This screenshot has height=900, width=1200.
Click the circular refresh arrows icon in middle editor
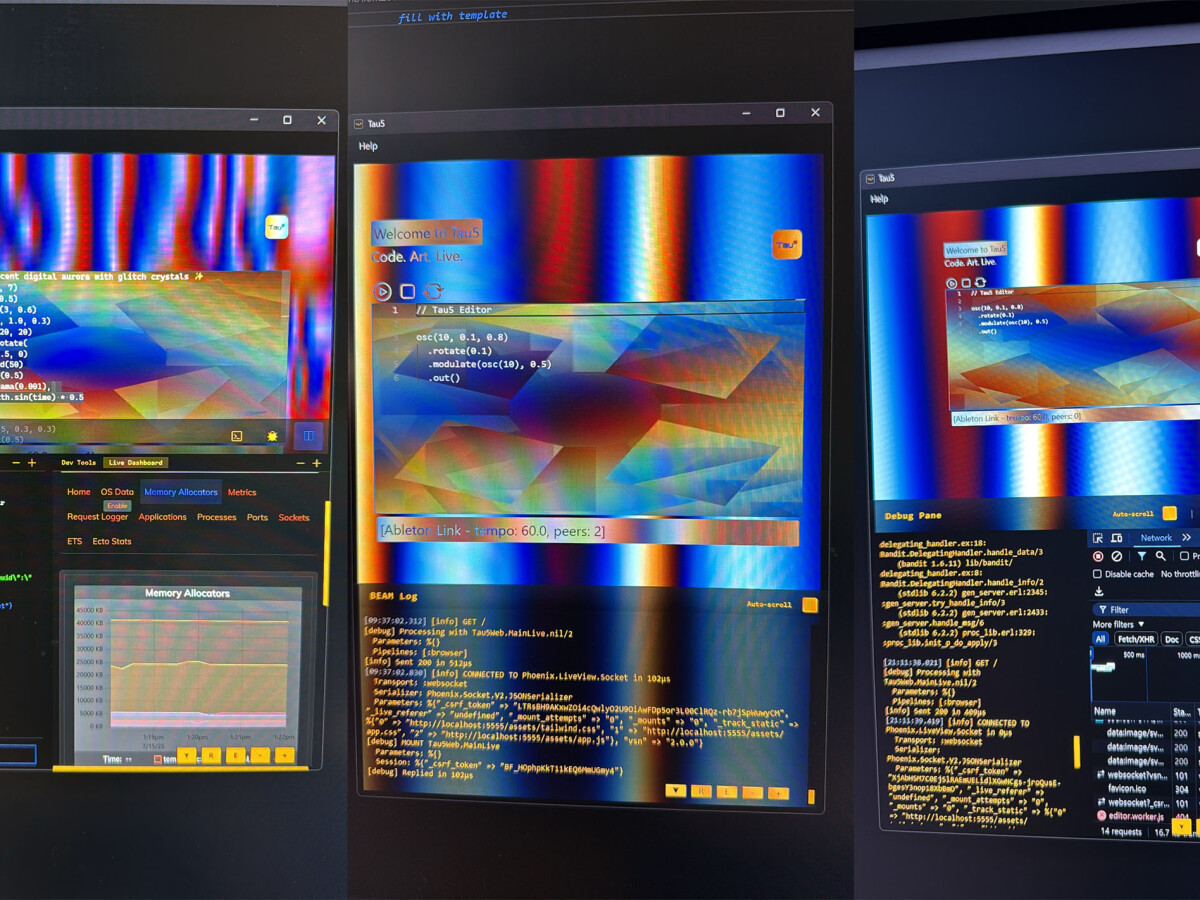tap(433, 291)
